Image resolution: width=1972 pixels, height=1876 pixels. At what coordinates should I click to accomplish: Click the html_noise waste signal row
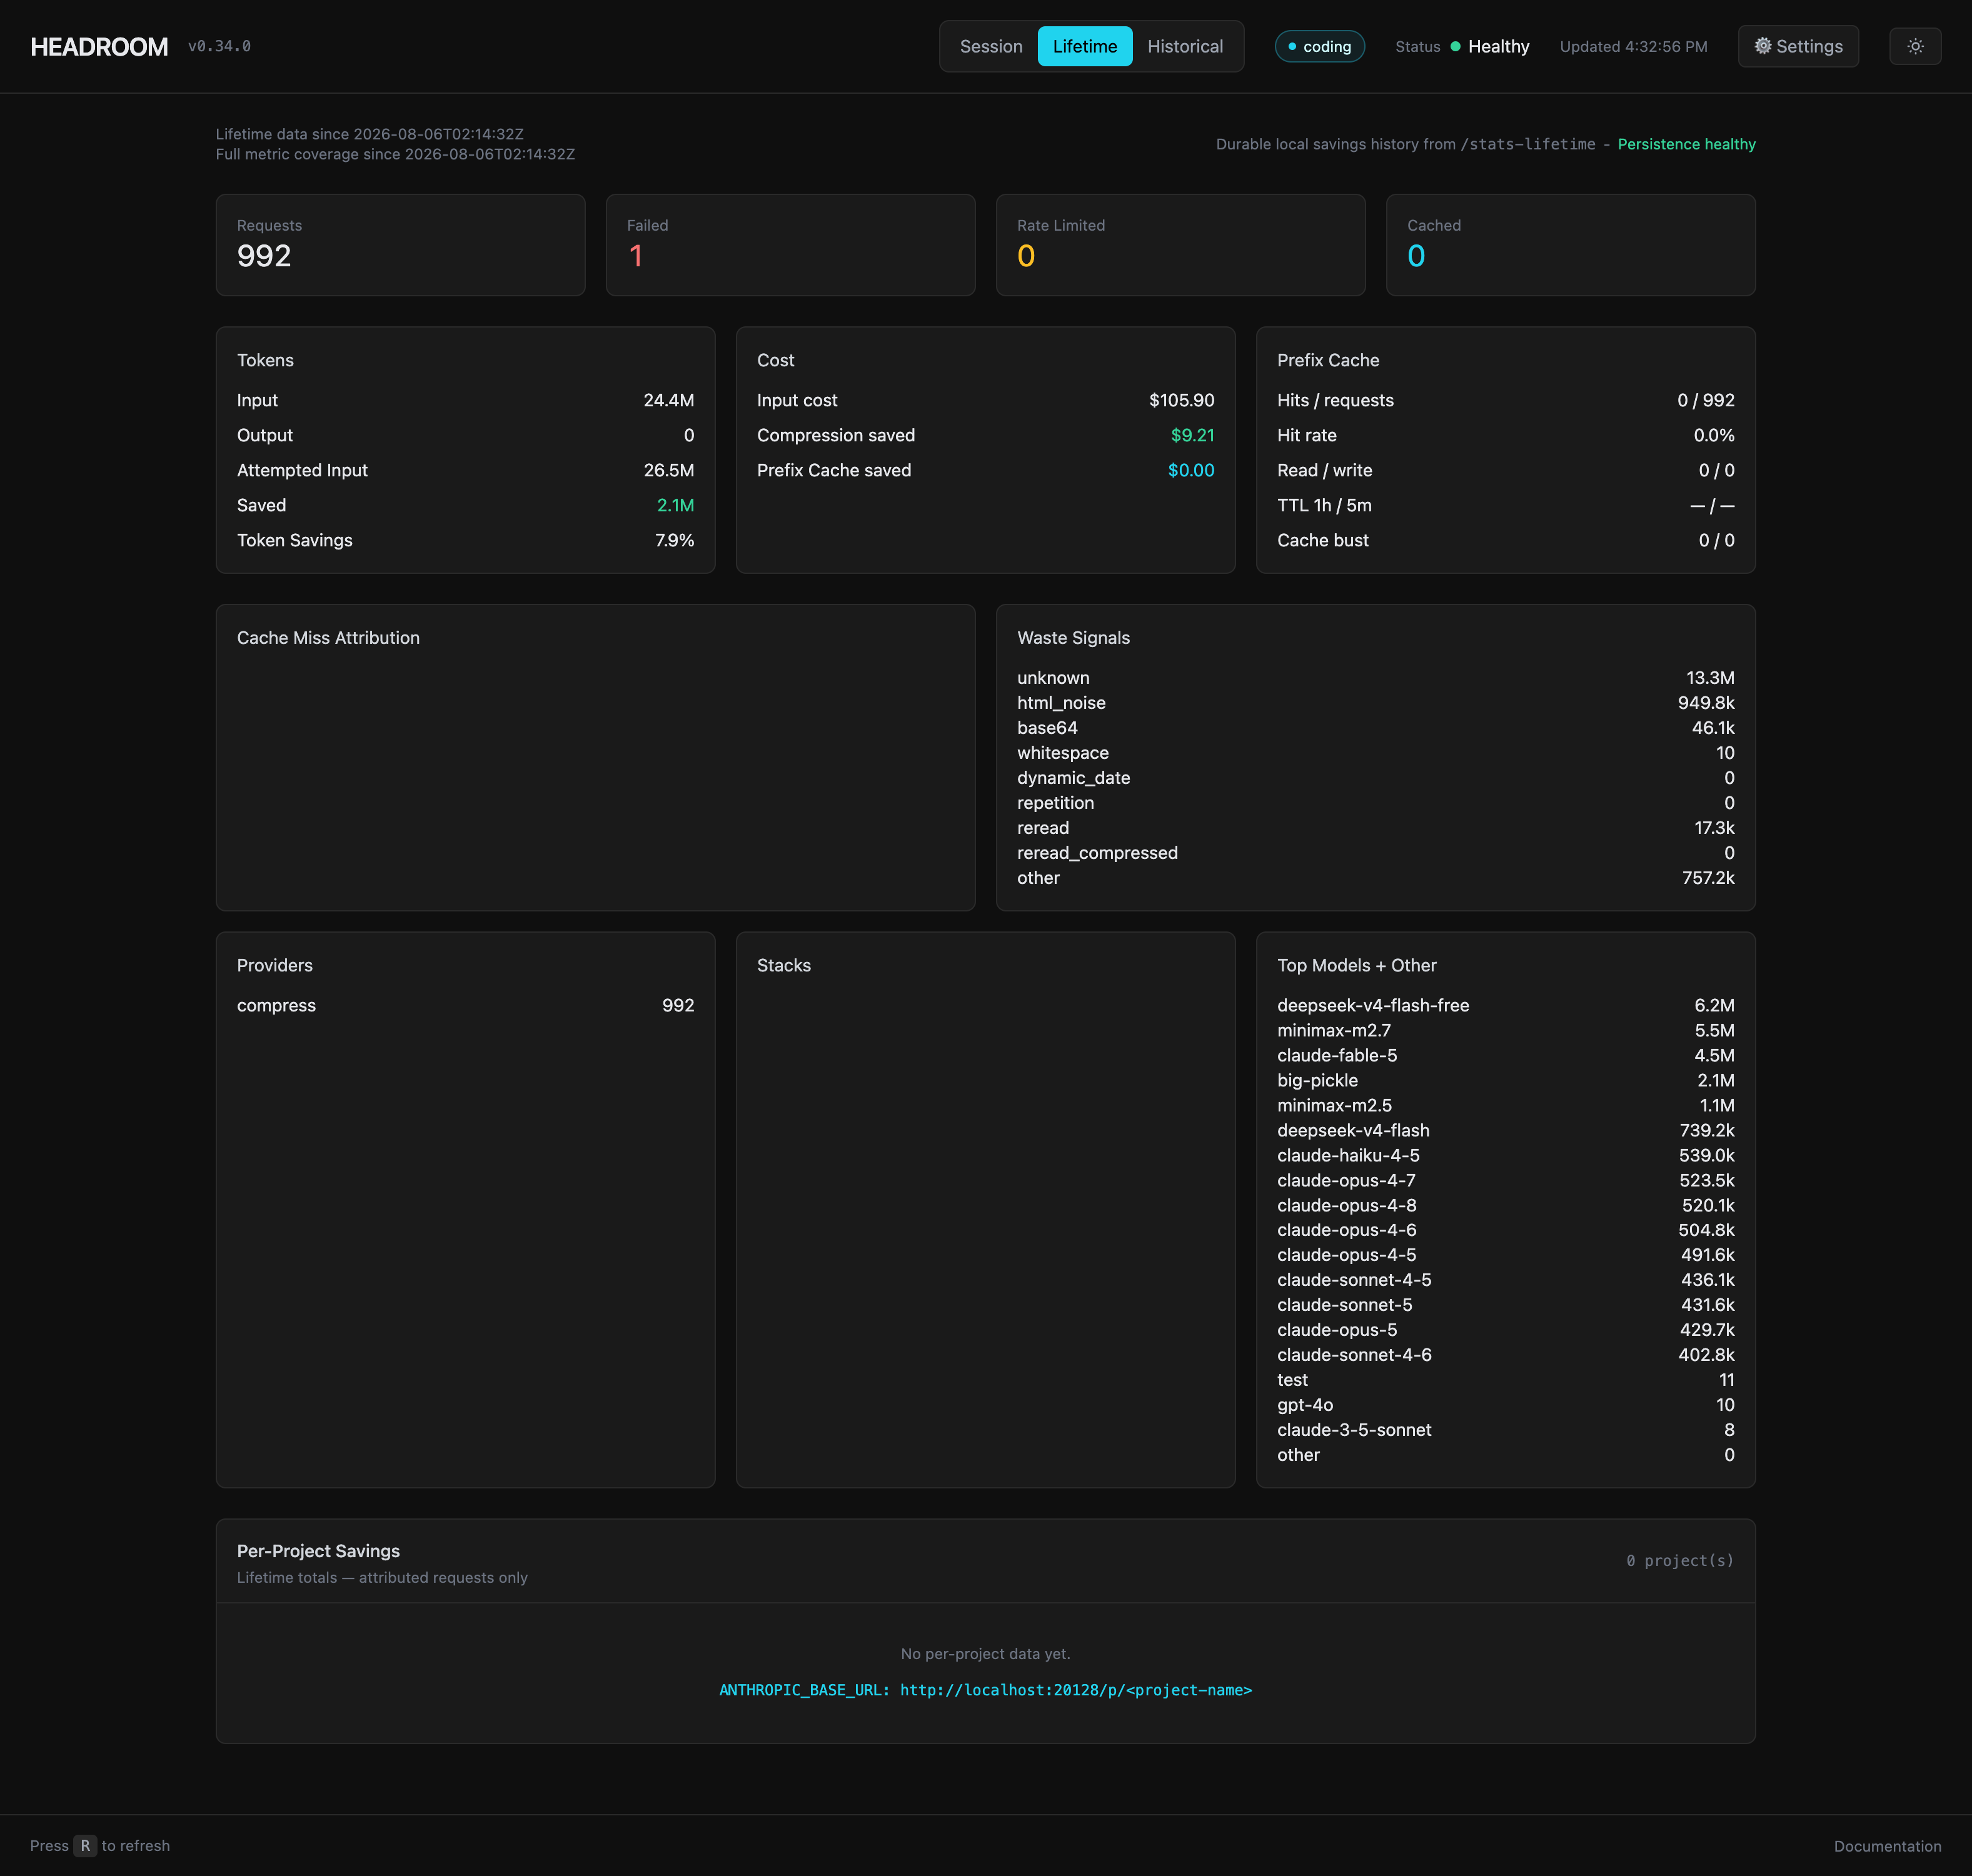click(1375, 703)
